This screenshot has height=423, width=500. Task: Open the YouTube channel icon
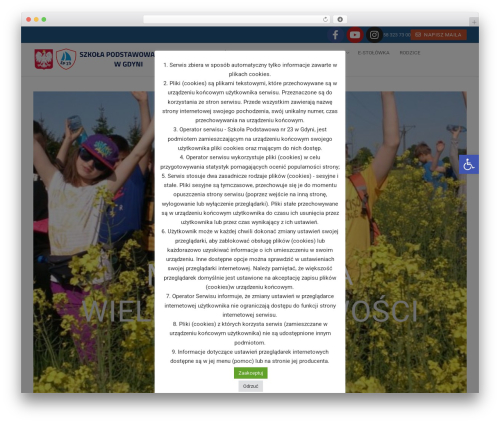coord(355,35)
